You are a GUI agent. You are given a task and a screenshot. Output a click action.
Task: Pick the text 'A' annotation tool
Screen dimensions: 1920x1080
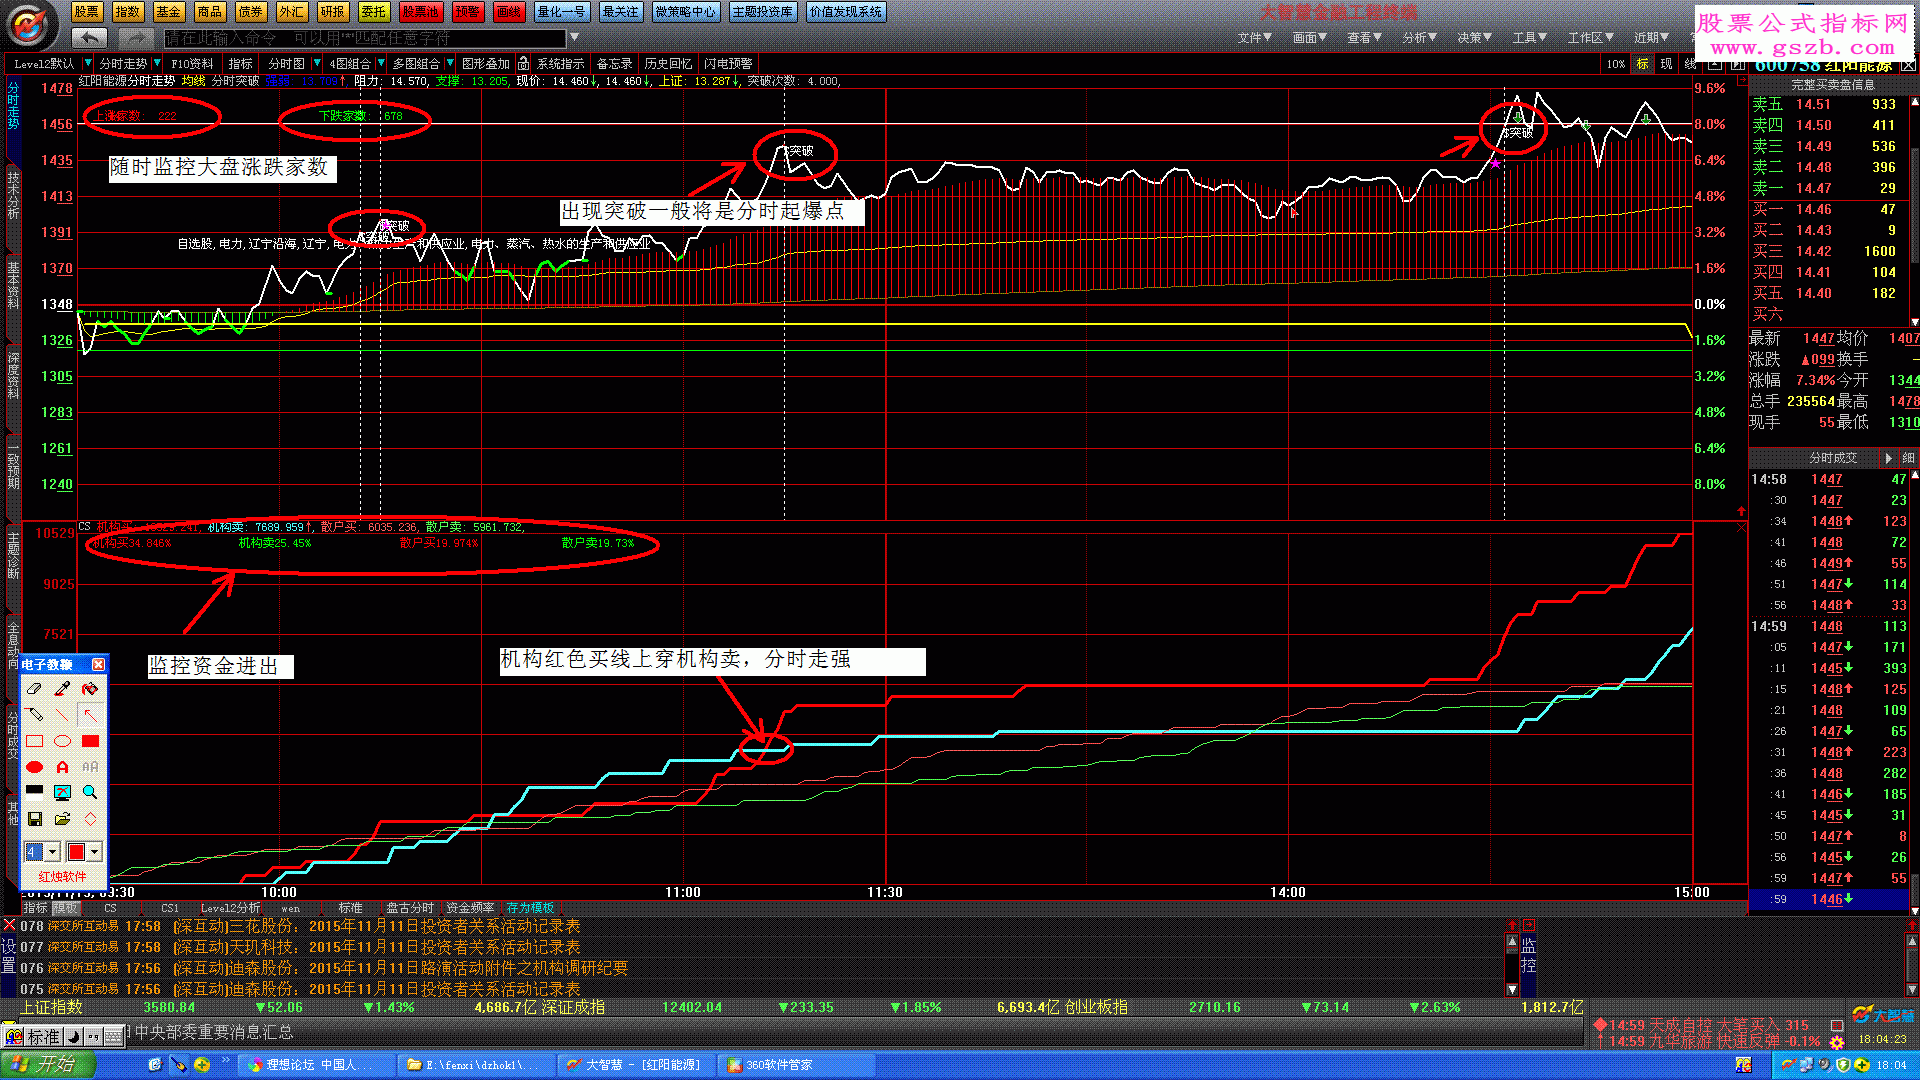[62, 767]
